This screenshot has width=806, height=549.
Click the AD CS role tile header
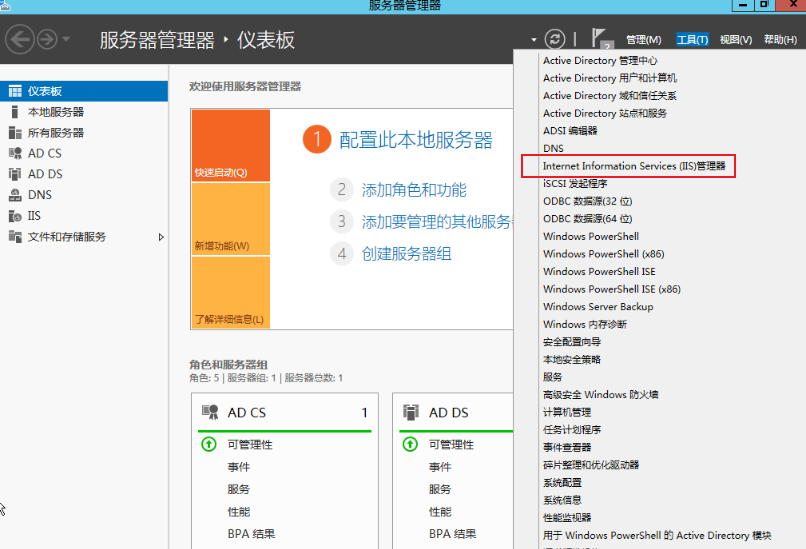click(285, 412)
